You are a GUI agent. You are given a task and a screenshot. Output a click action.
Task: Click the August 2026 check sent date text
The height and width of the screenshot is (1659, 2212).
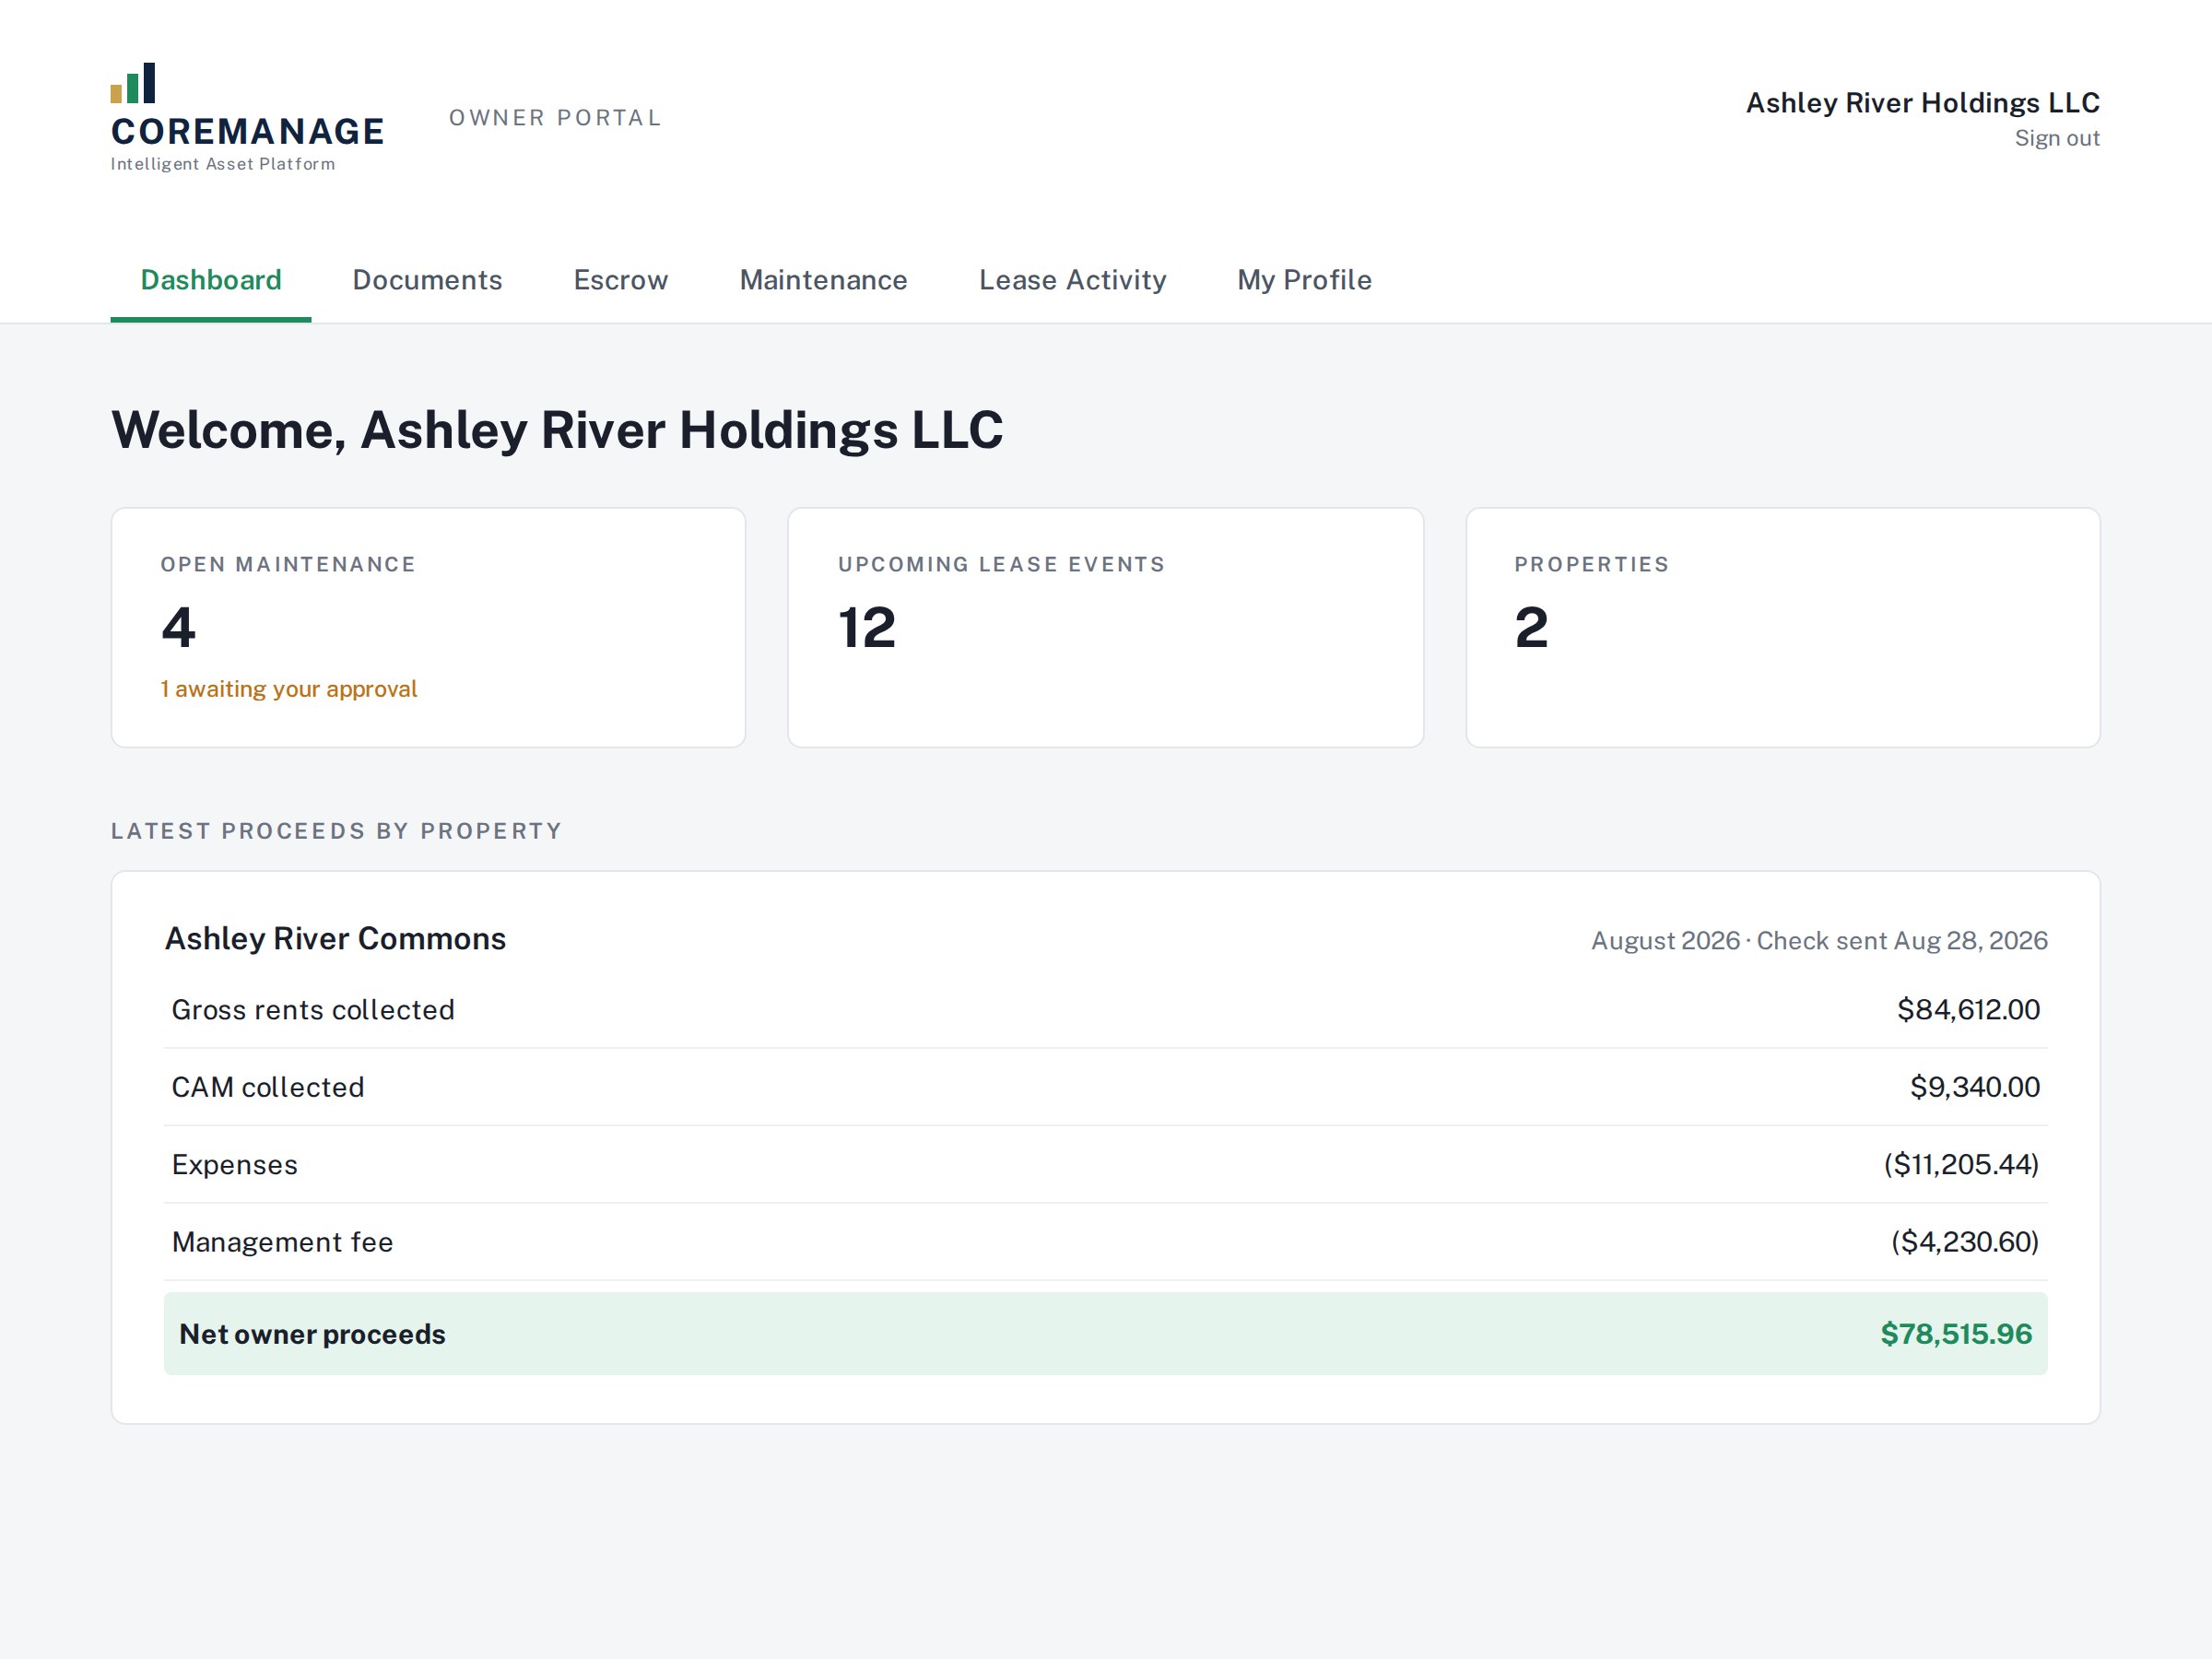pos(1819,941)
